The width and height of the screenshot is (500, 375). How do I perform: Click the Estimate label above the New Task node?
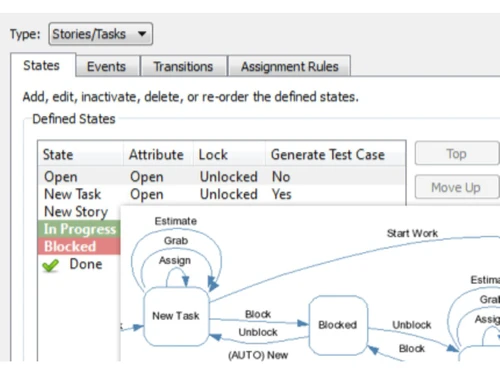pos(176,221)
